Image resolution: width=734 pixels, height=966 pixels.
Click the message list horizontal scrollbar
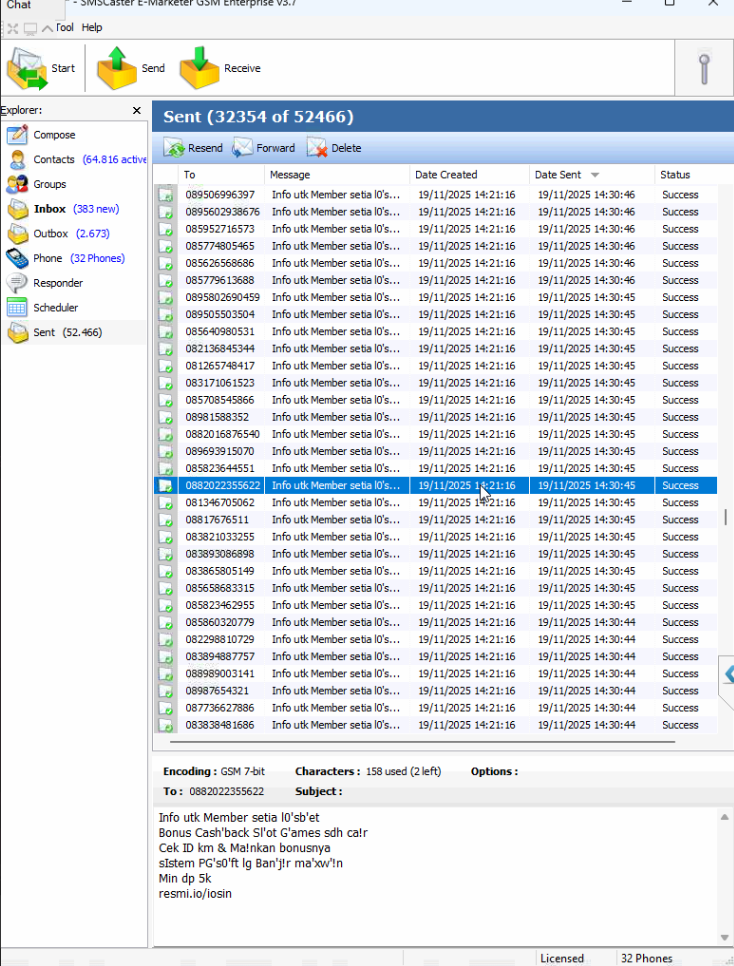(422, 742)
